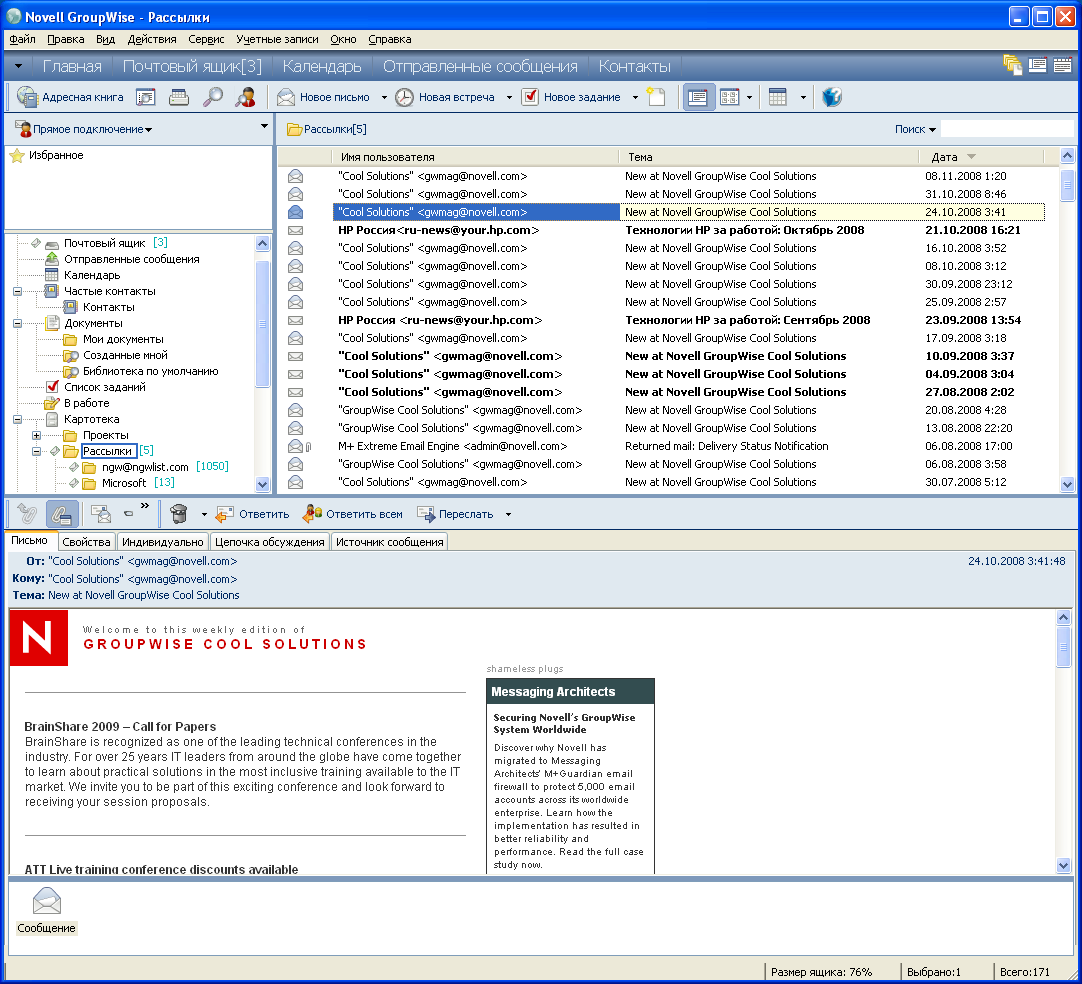Switch to the Свойства tab

[86, 542]
